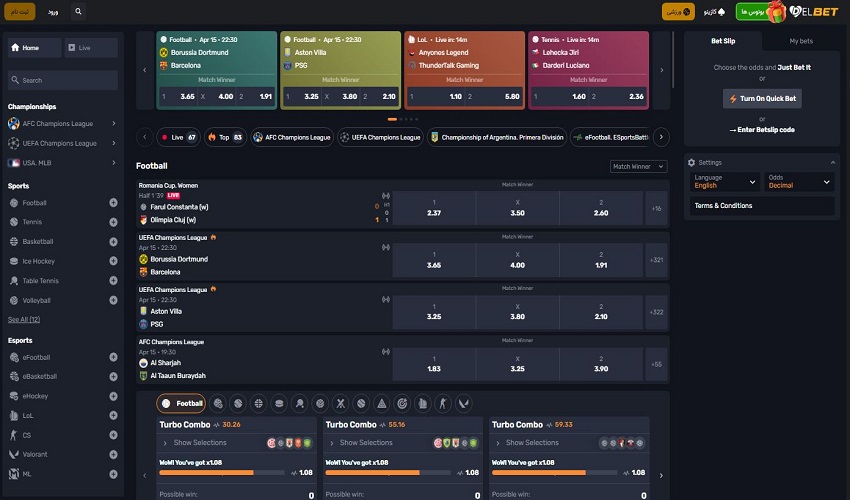
Task: Select the Football chip in Turbo Combo section
Action: 181,403
